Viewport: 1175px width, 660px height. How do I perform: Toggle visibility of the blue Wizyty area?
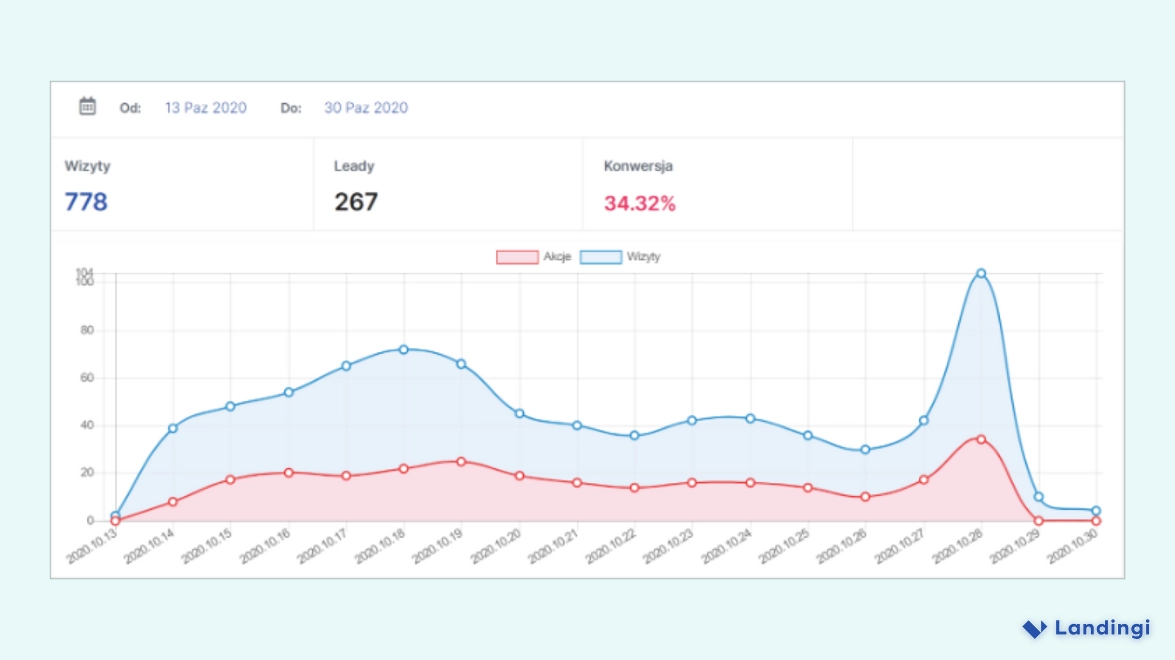(x=602, y=256)
